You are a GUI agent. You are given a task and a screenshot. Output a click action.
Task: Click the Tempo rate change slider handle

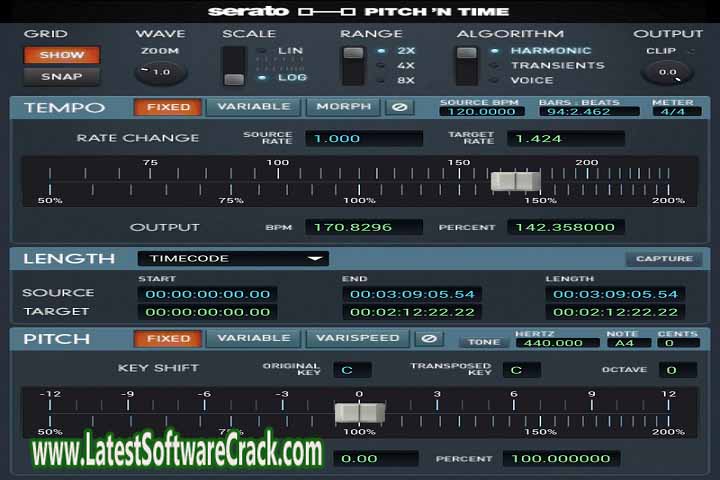coord(515,181)
